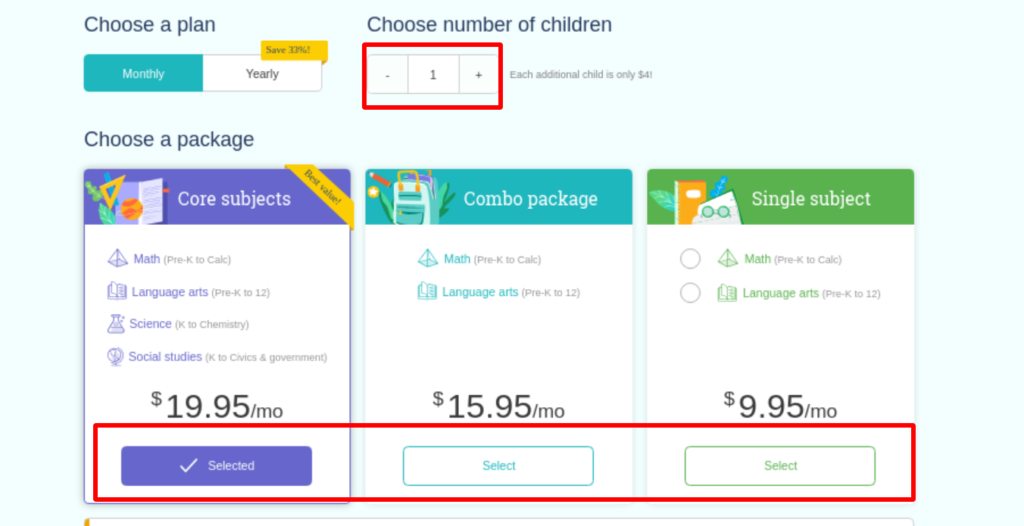Viewport: 1024px width, 526px height.
Task: Select the Single subject package
Action: pyautogui.click(x=780, y=466)
